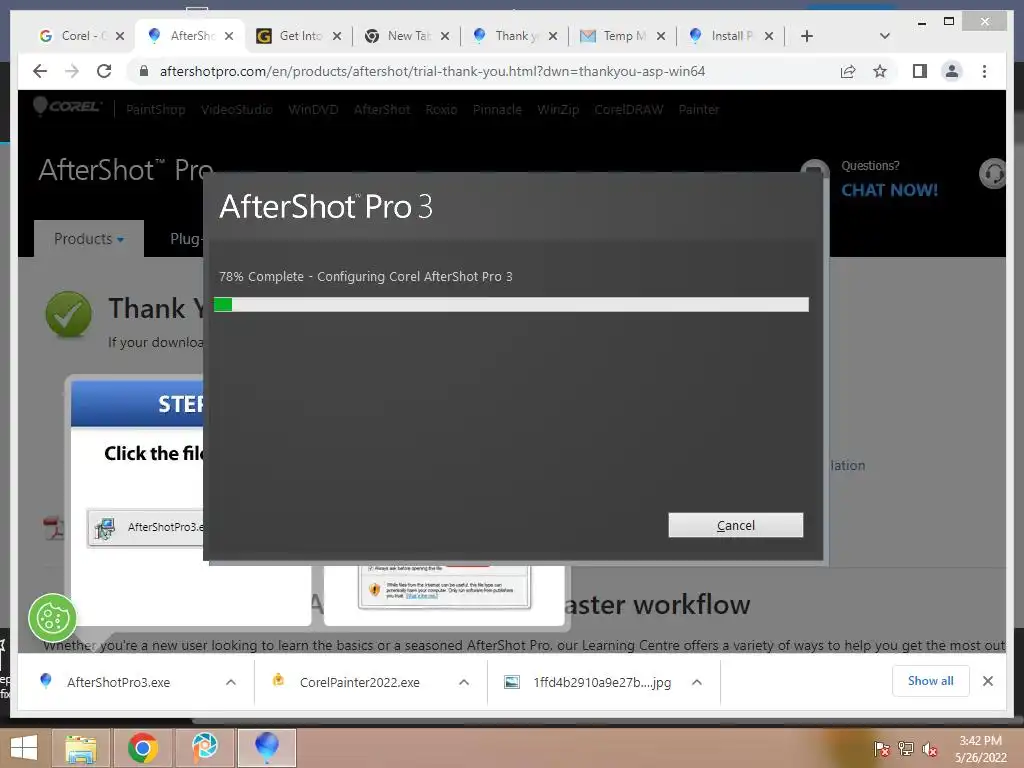
Task: Close the Install P tab
Action: pyautogui.click(x=769, y=36)
